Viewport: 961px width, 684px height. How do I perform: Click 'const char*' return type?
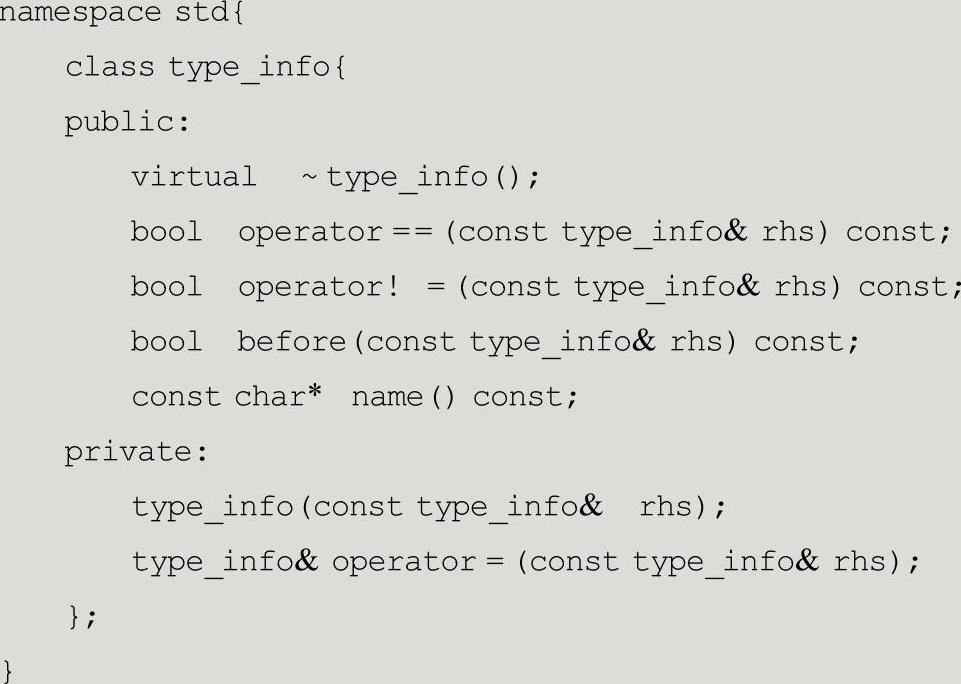tap(227, 397)
